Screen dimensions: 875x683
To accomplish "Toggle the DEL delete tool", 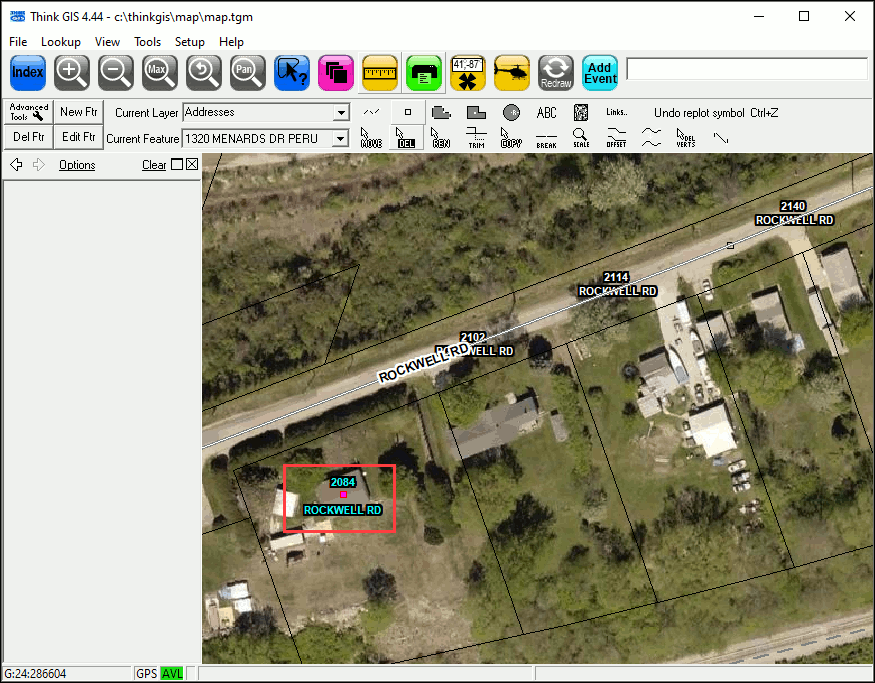I will pos(406,137).
